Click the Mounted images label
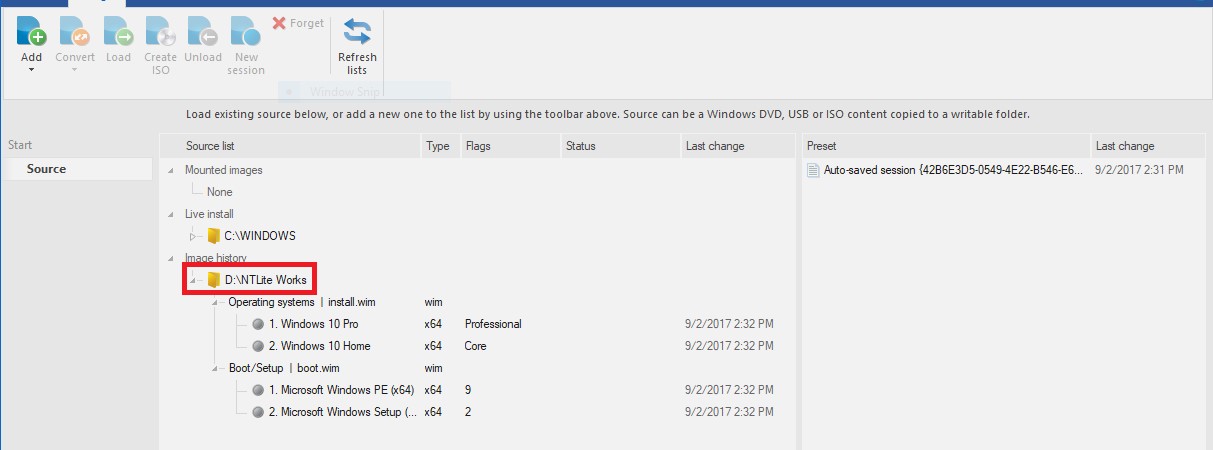 (223, 170)
